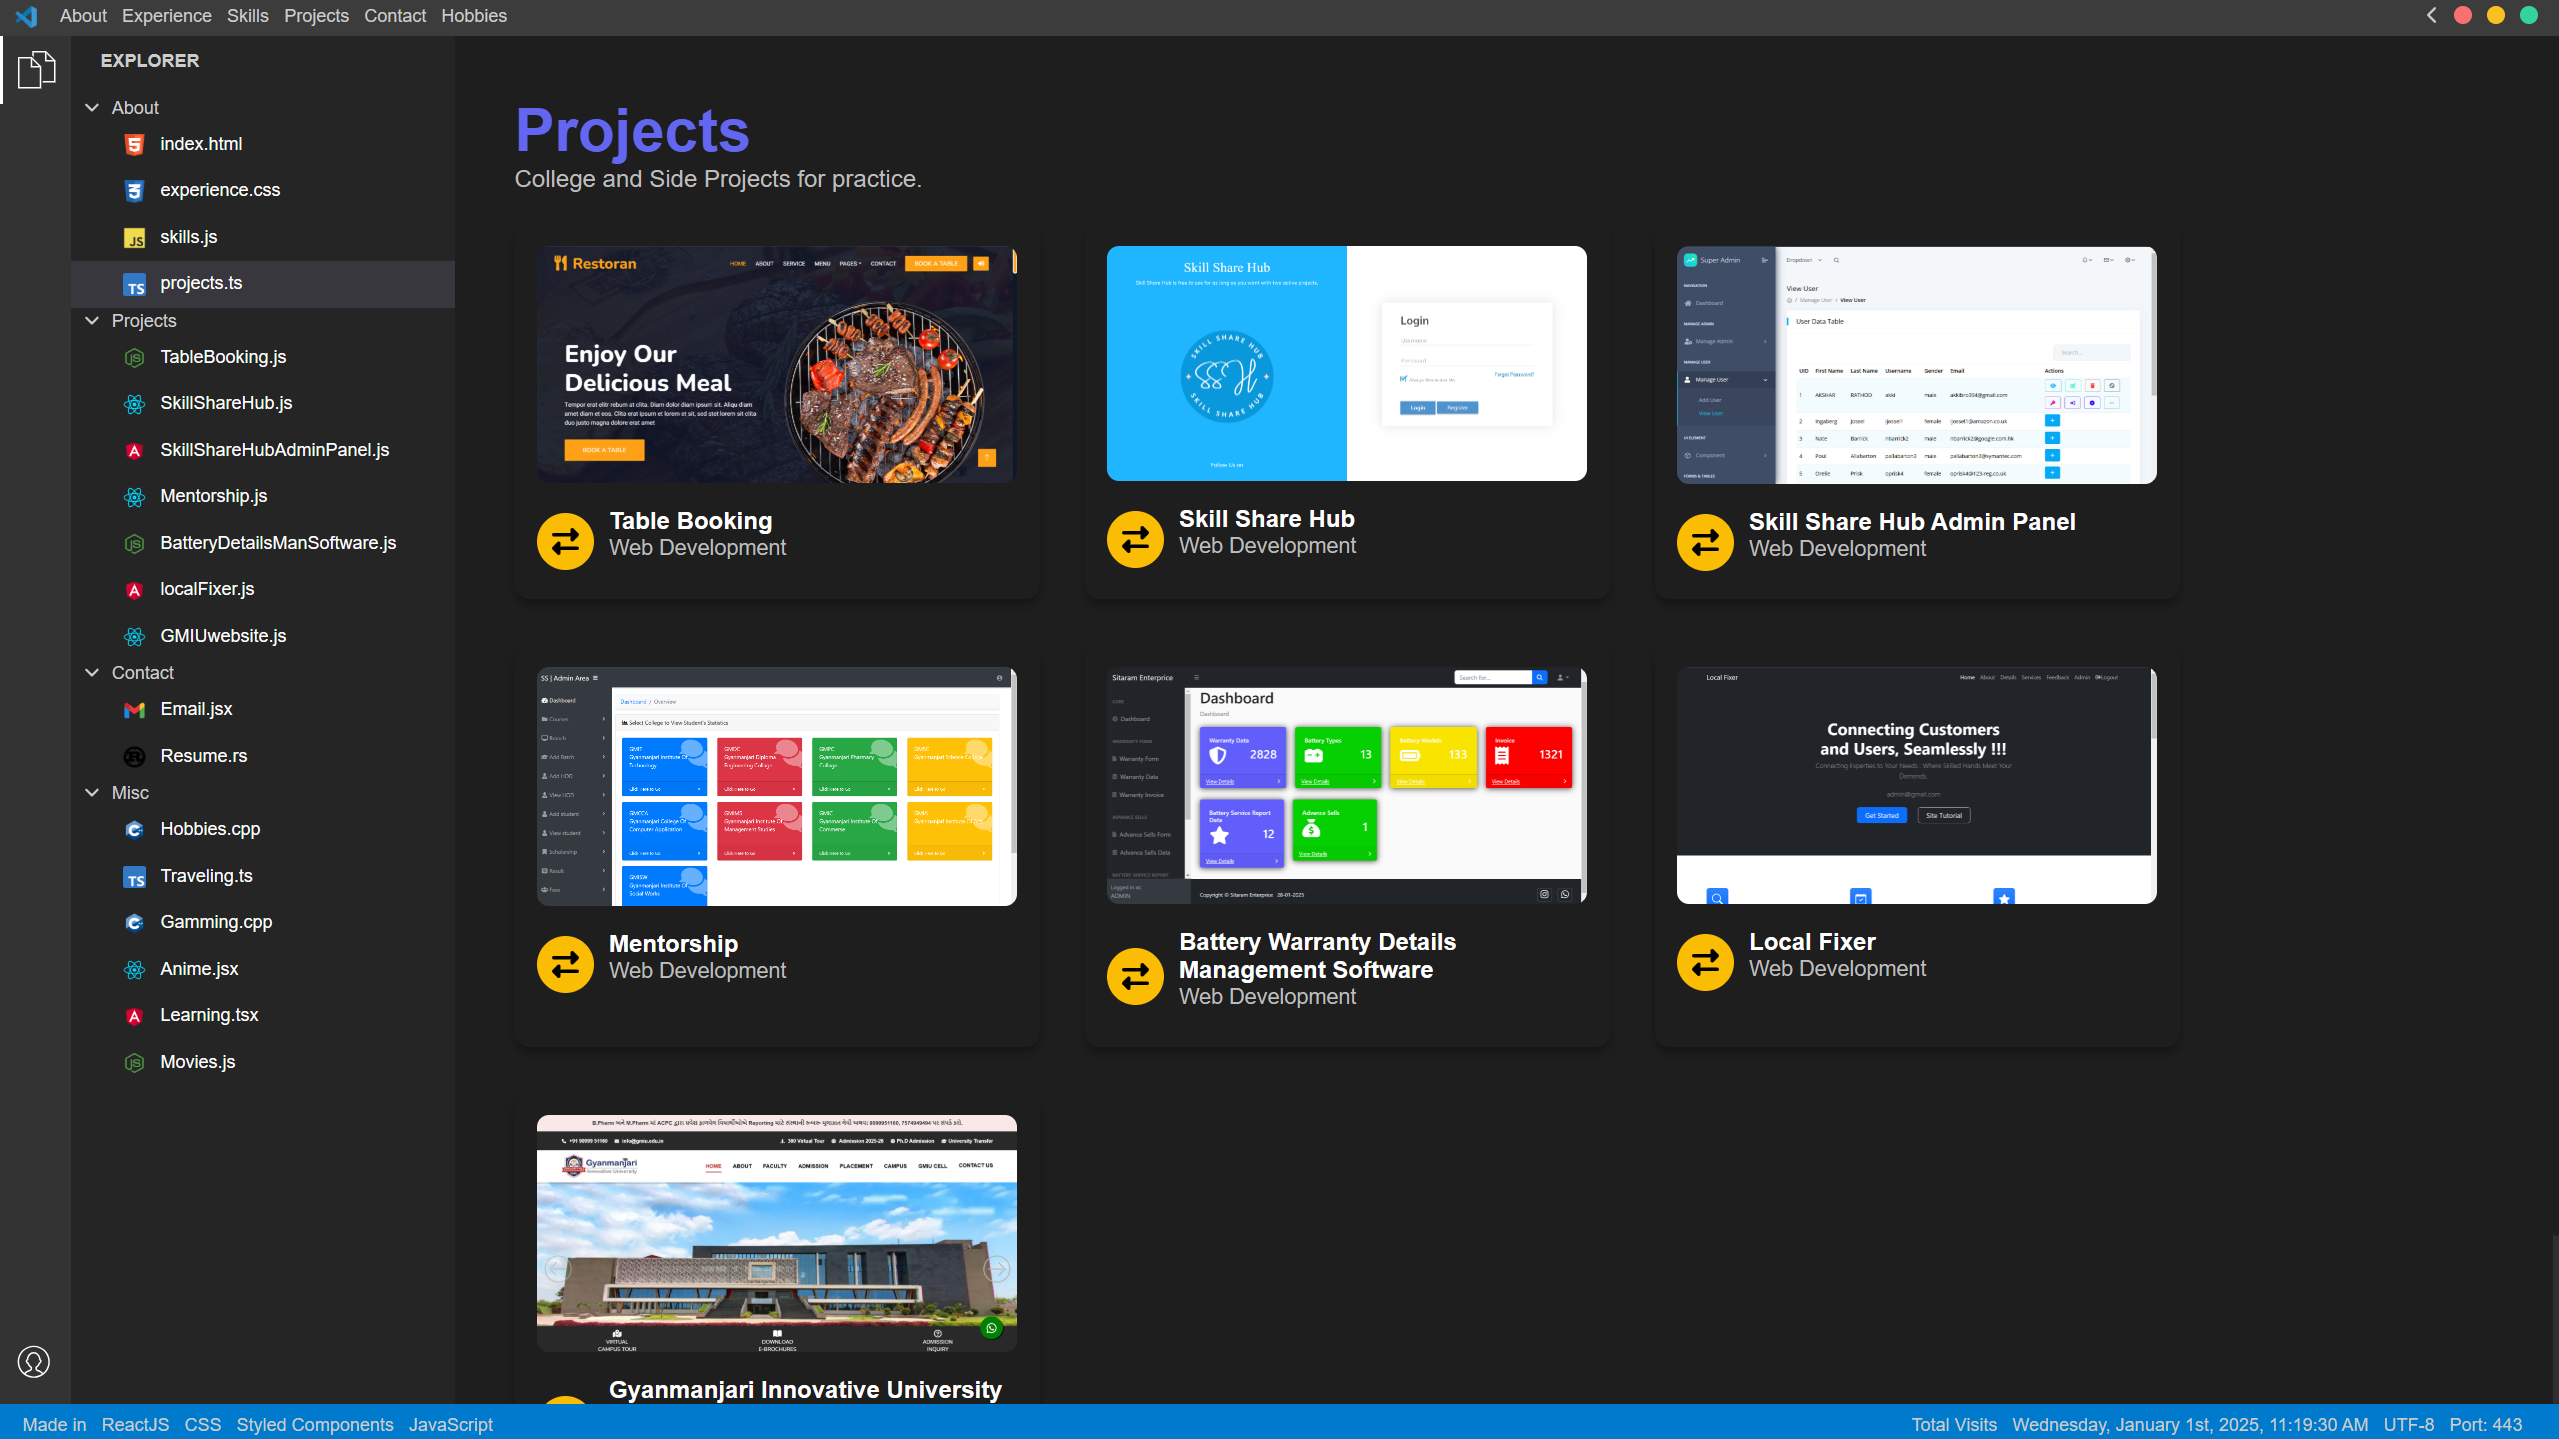Collapse the Misc folder
This screenshot has width=2559, height=1439.
(92, 792)
